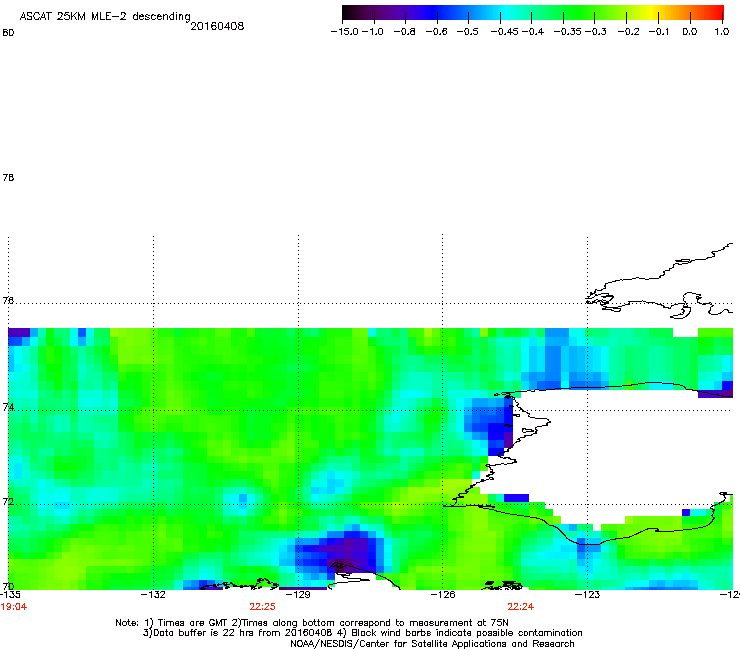The image size is (740, 650).
Task: Click the title 'ASCAT 25KM MLE-2 descending'
Action: 105,17
